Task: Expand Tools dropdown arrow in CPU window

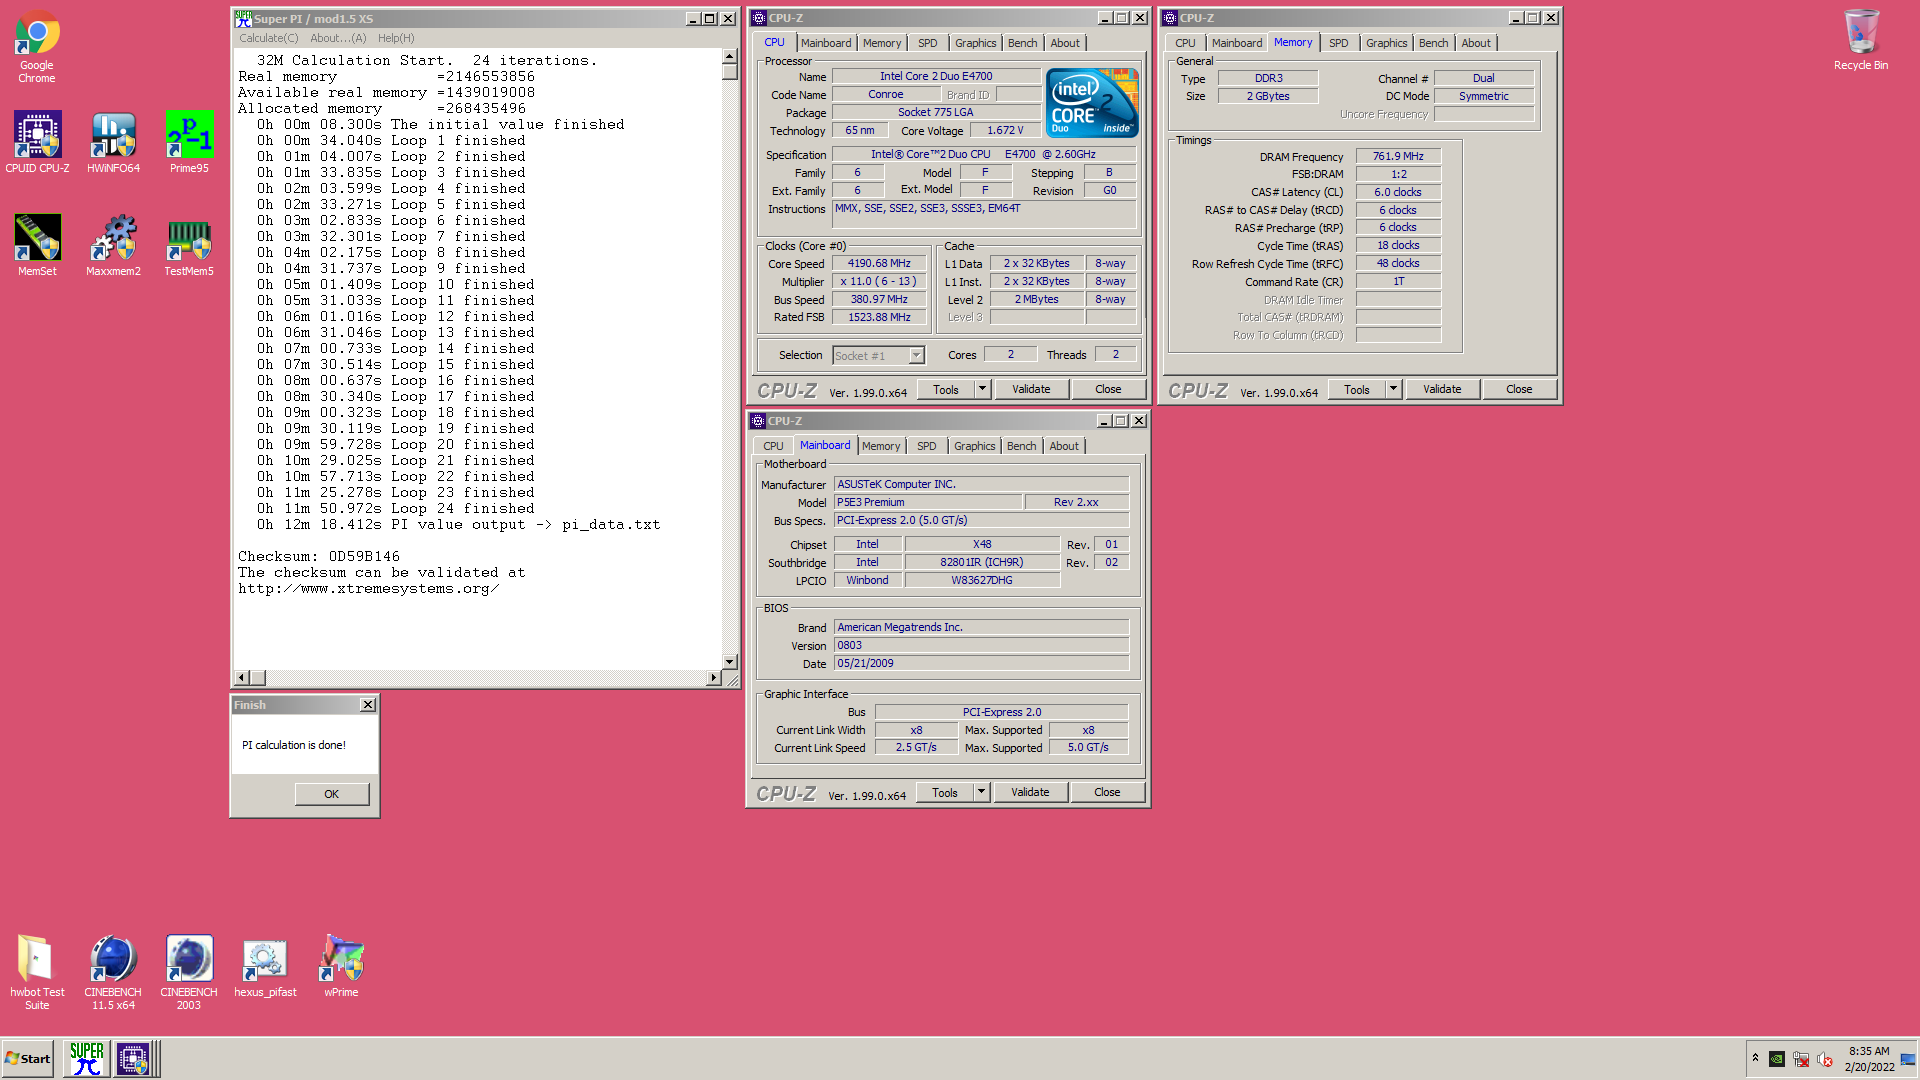Action: pyautogui.click(x=982, y=390)
